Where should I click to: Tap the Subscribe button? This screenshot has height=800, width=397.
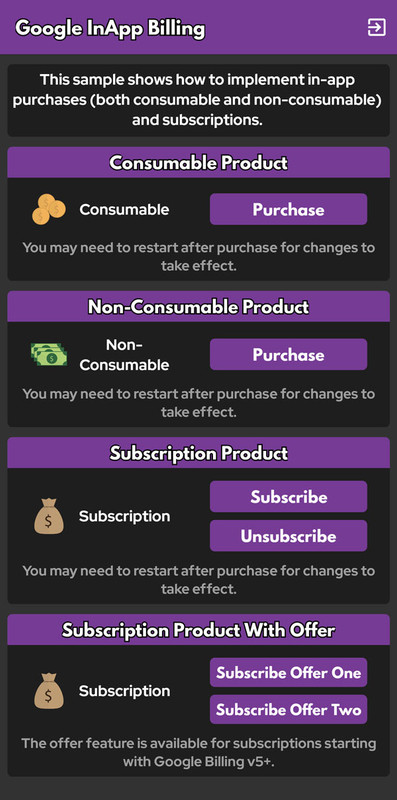pos(288,496)
